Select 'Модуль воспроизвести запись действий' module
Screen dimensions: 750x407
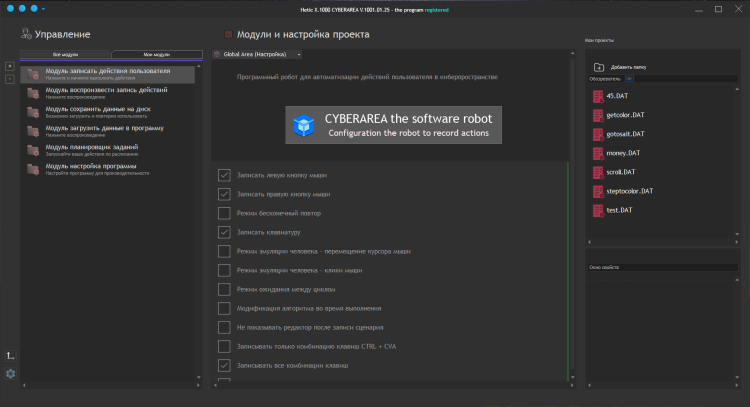pyautogui.click(x=104, y=91)
